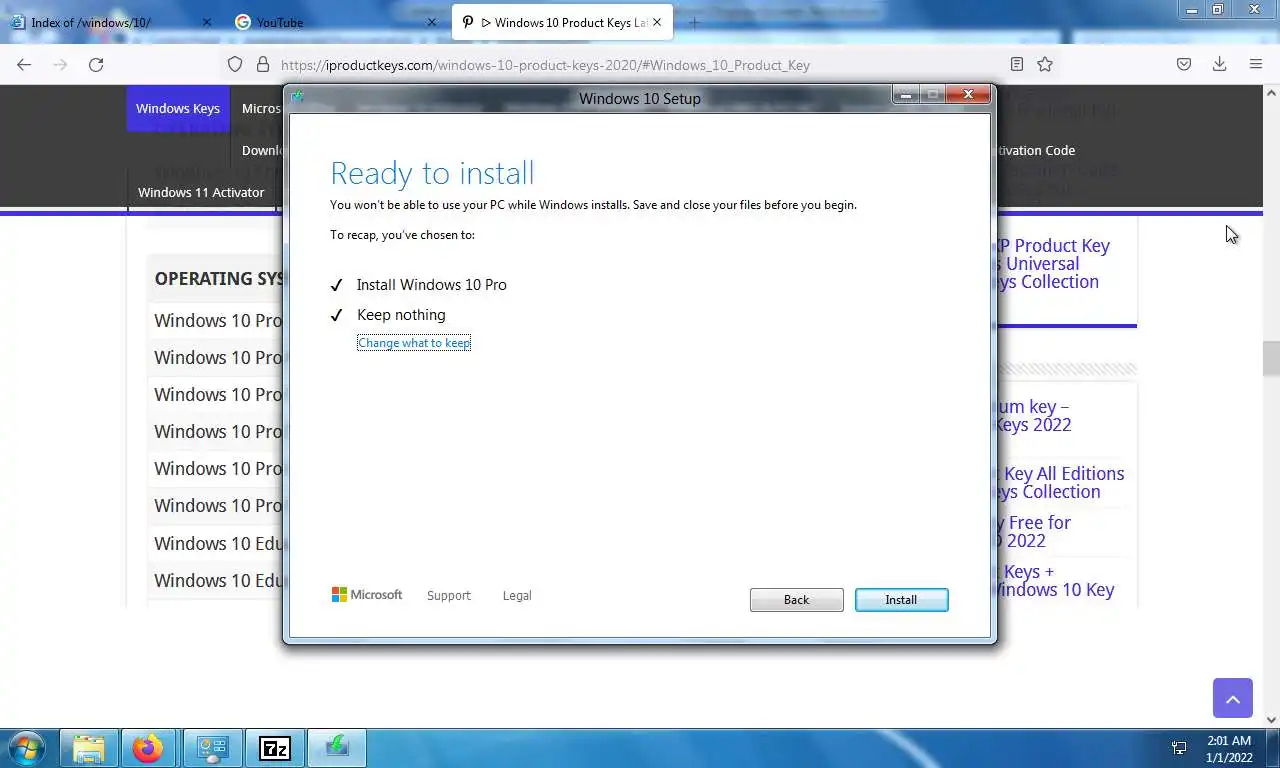The image size is (1280, 768).
Task: Open the Support link in Setup
Action: [x=448, y=595]
